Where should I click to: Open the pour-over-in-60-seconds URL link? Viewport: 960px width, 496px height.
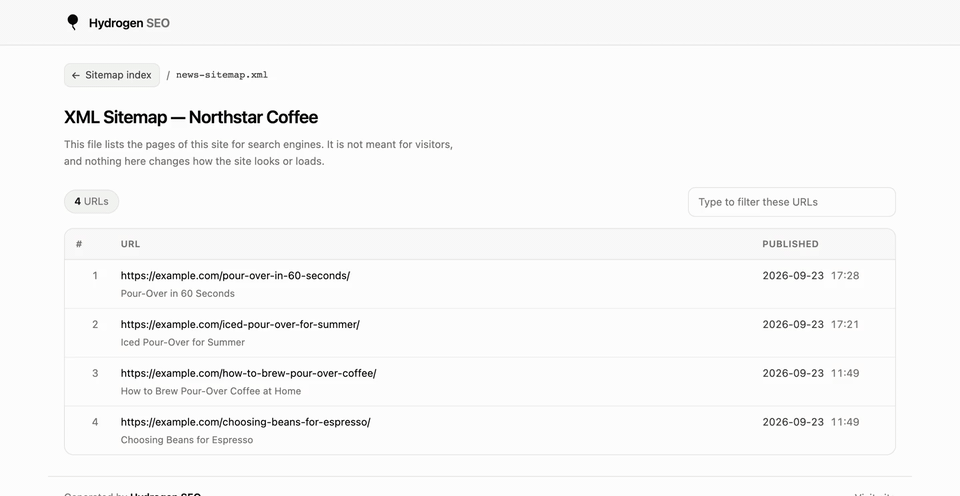(x=235, y=276)
